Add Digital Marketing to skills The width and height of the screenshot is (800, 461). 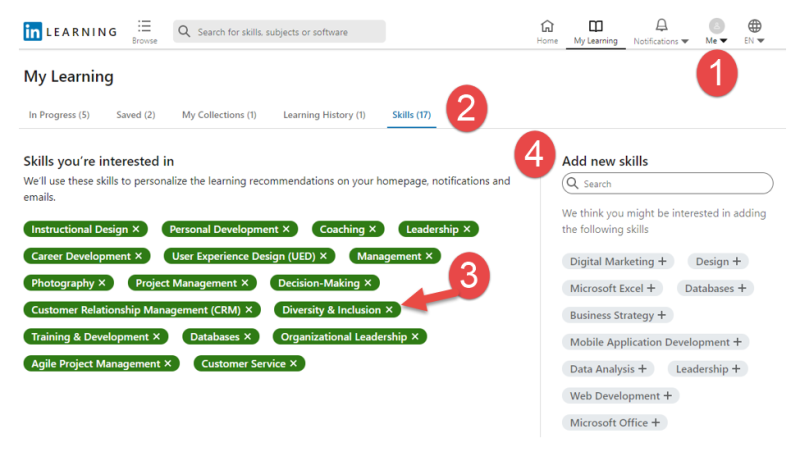click(x=662, y=262)
